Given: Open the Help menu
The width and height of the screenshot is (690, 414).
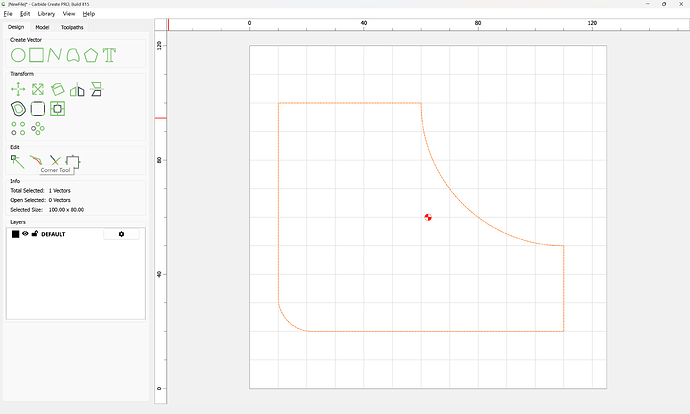Looking at the screenshot, I should click(89, 14).
